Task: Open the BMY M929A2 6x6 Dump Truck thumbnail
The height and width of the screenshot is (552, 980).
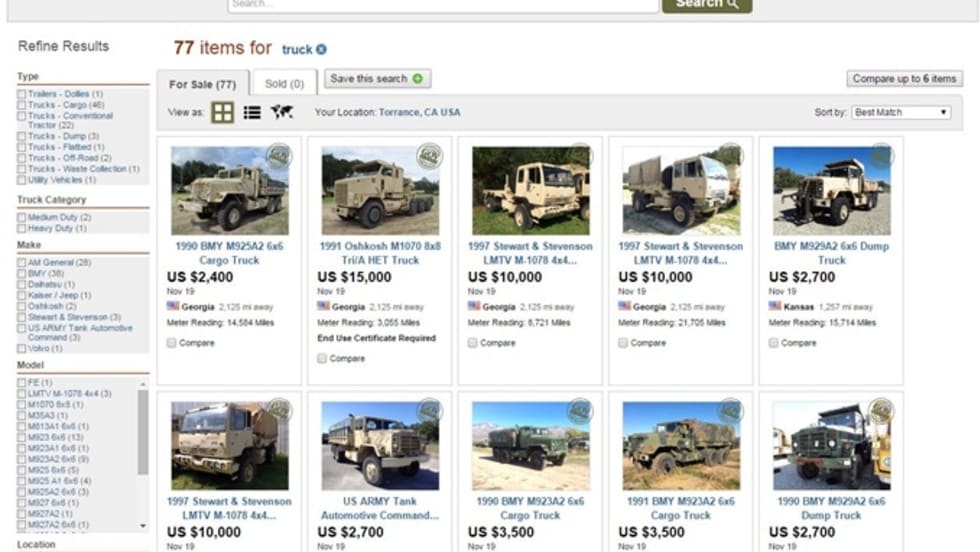Action: (x=831, y=191)
